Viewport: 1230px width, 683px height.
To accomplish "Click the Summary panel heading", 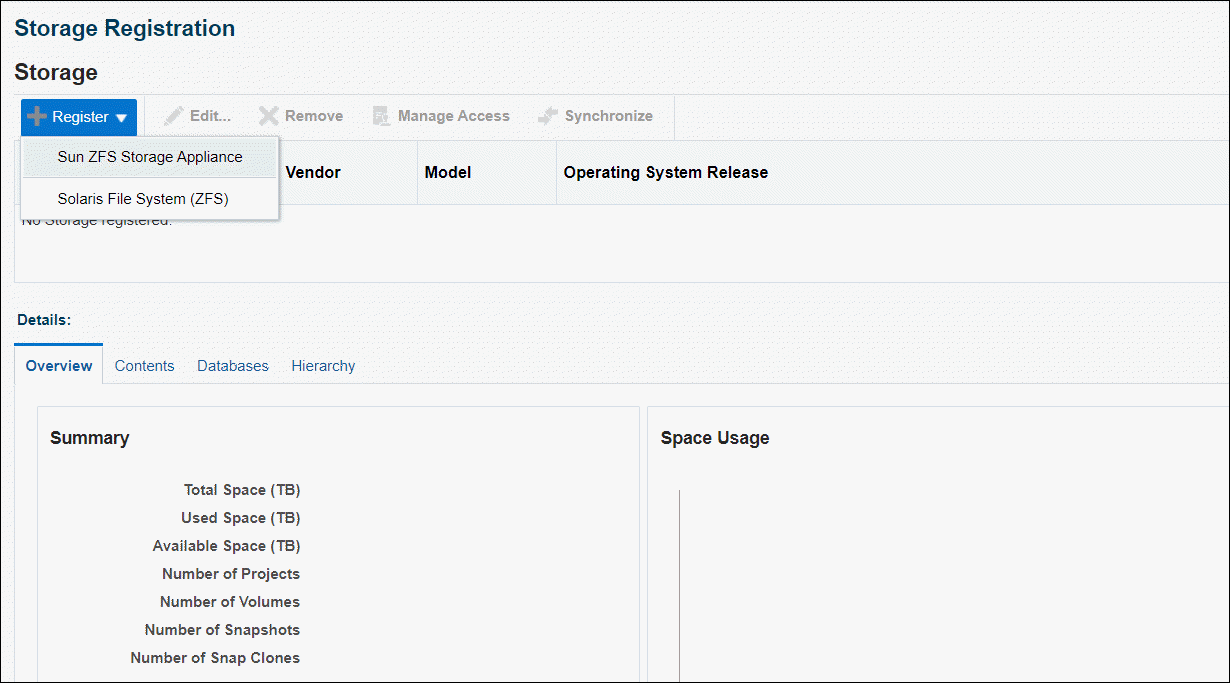I will click(90, 438).
